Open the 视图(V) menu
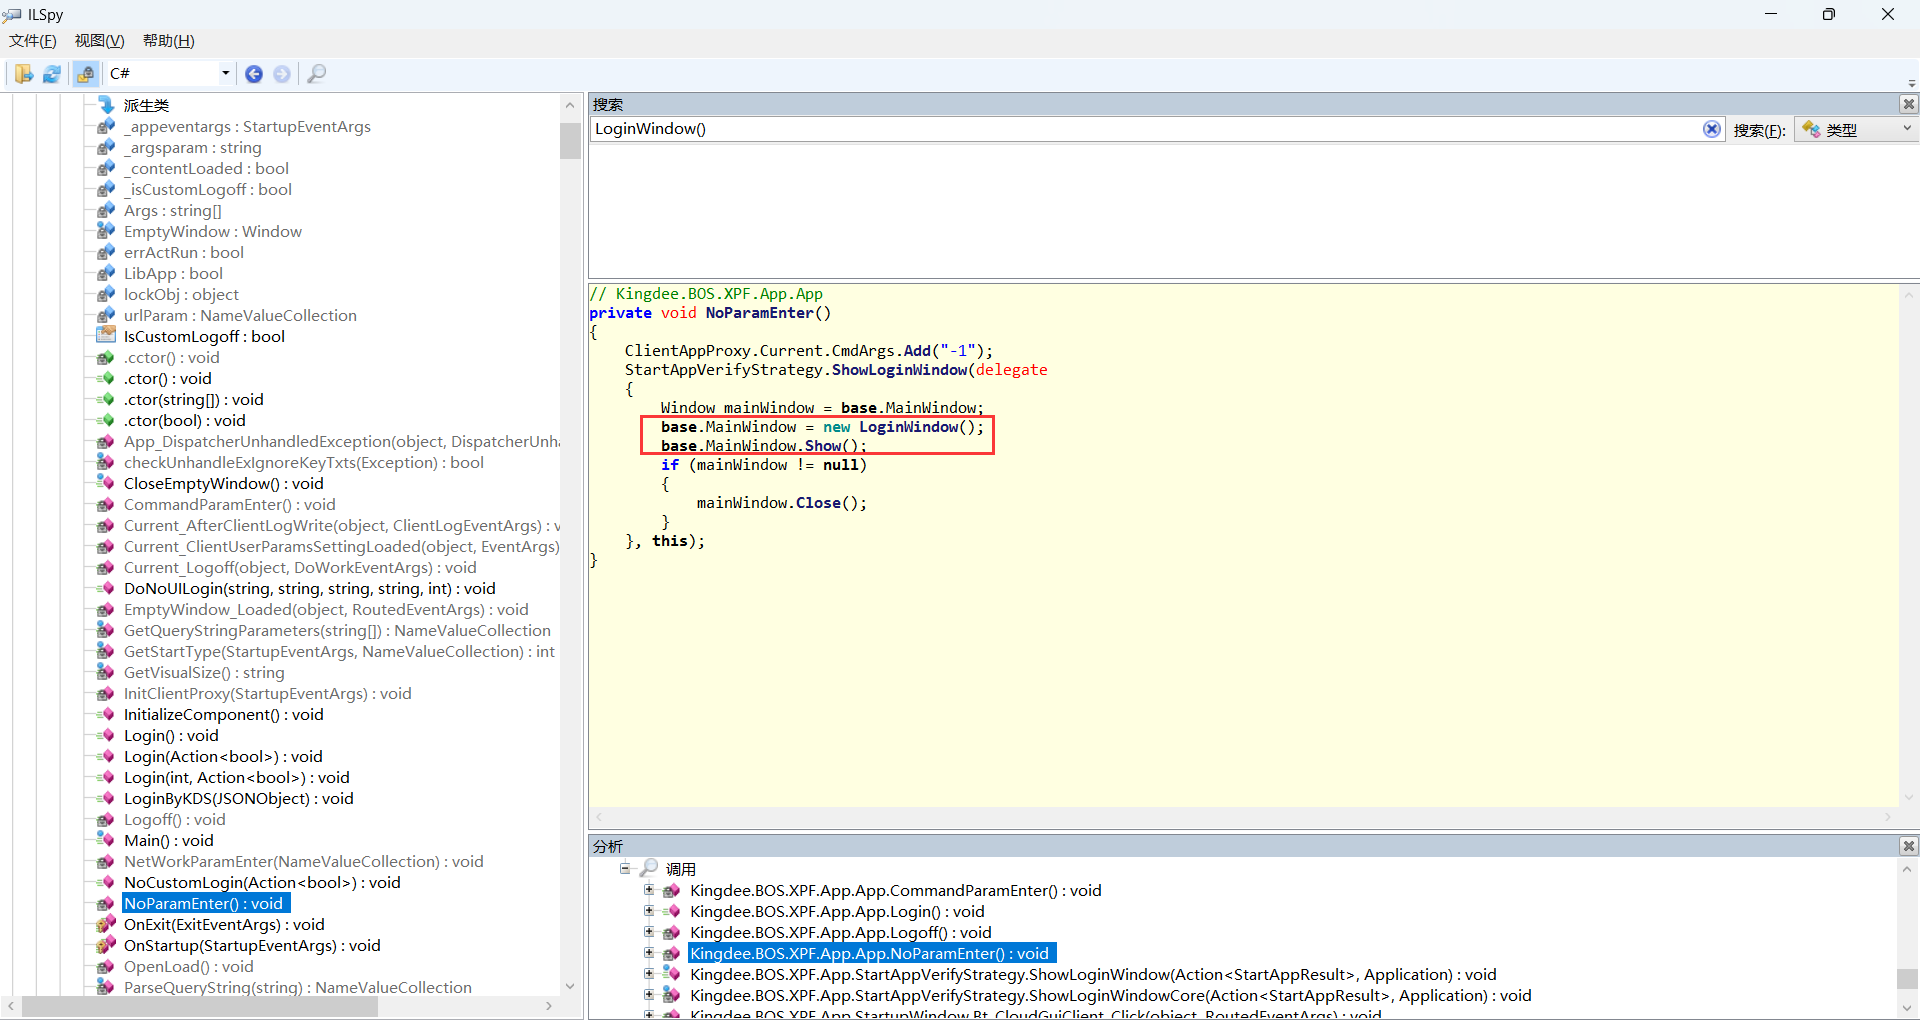Image resolution: width=1920 pixels, height=1020 pixels. [99, 41]
